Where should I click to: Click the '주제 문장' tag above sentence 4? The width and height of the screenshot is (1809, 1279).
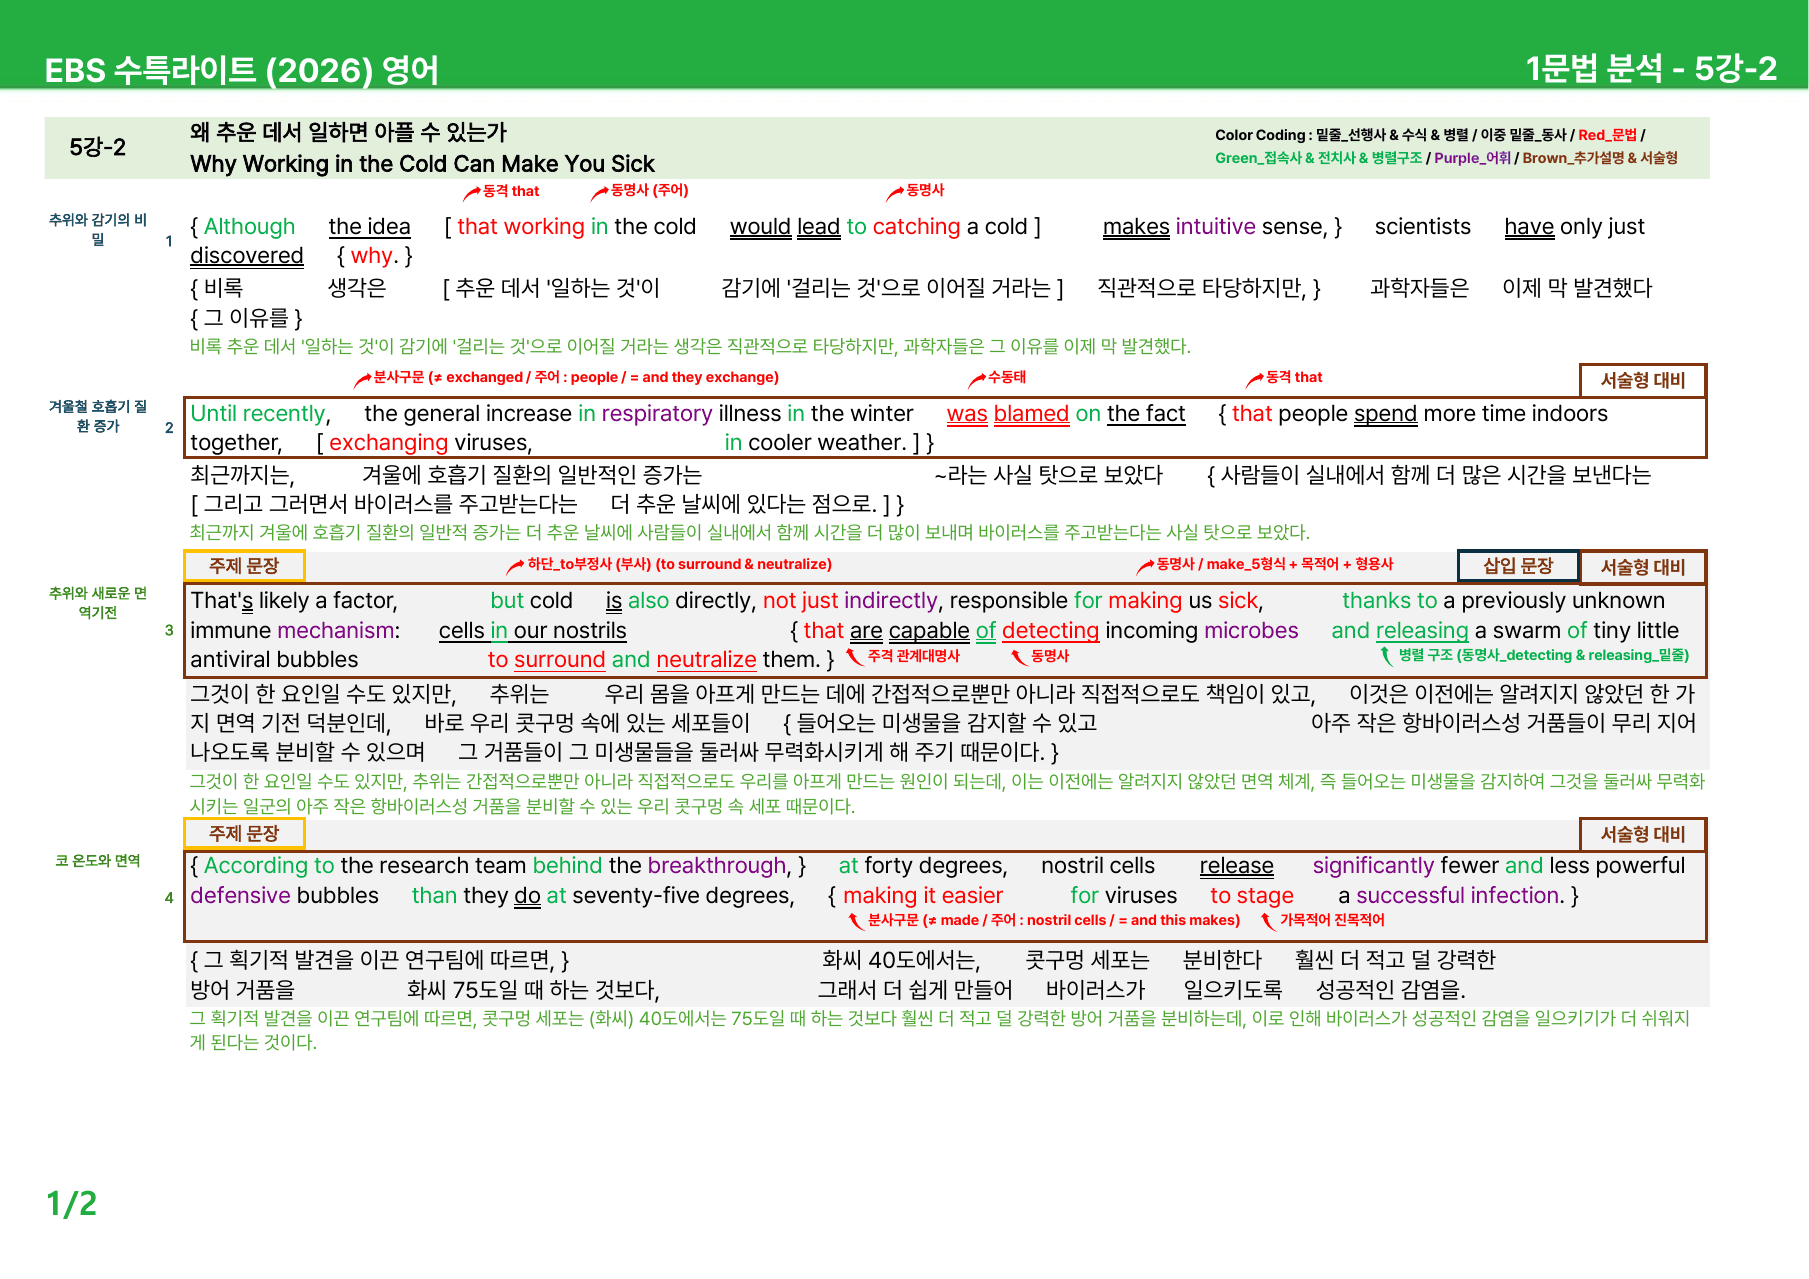coord(244,834)
